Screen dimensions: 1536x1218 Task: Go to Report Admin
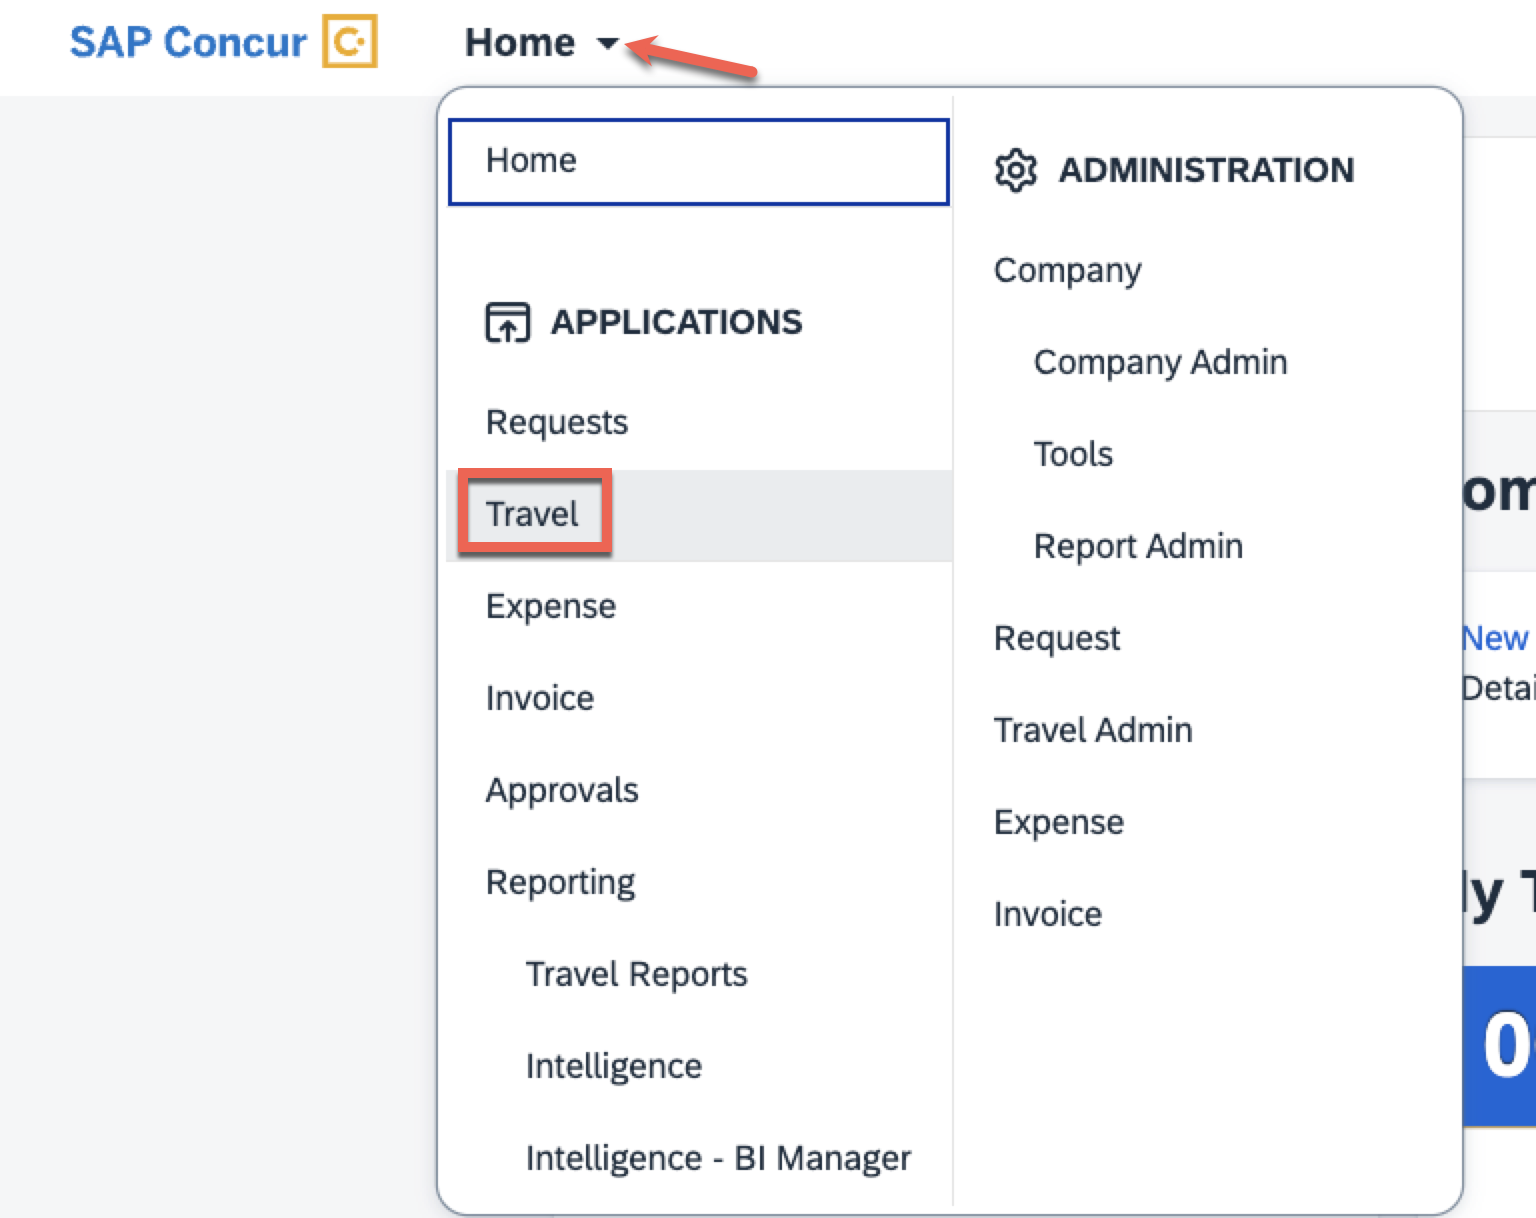1138,546
